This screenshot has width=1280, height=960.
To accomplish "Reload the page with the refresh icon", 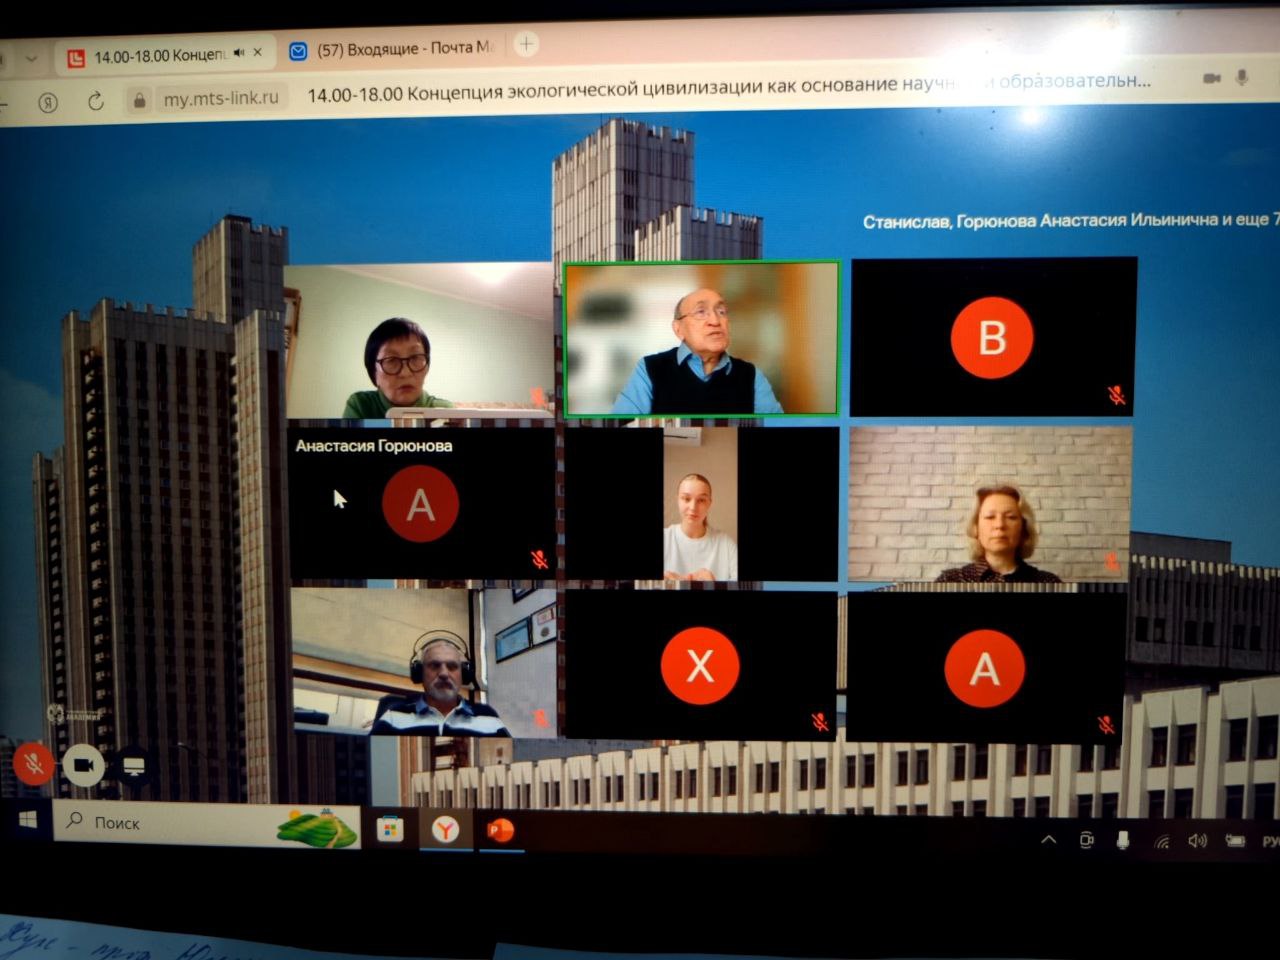I will pyautogui.click(x=96, y=101).
